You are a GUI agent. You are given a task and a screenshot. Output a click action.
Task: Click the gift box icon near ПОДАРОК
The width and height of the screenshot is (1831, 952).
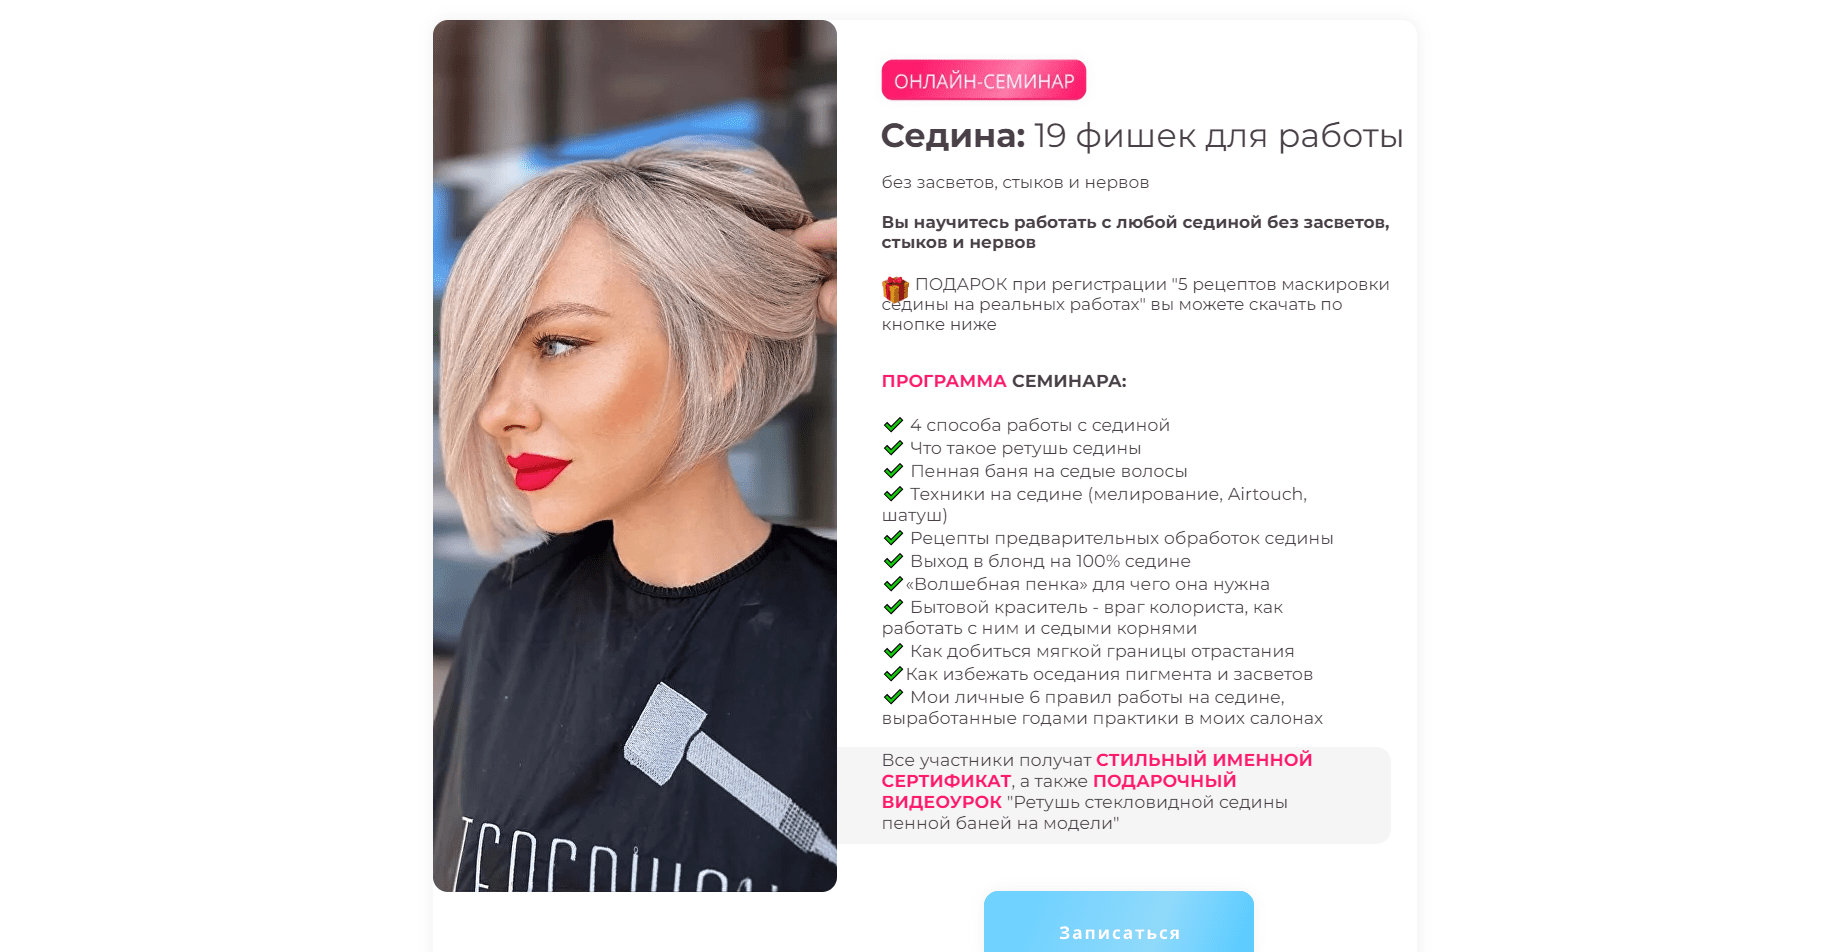point(895,289)
